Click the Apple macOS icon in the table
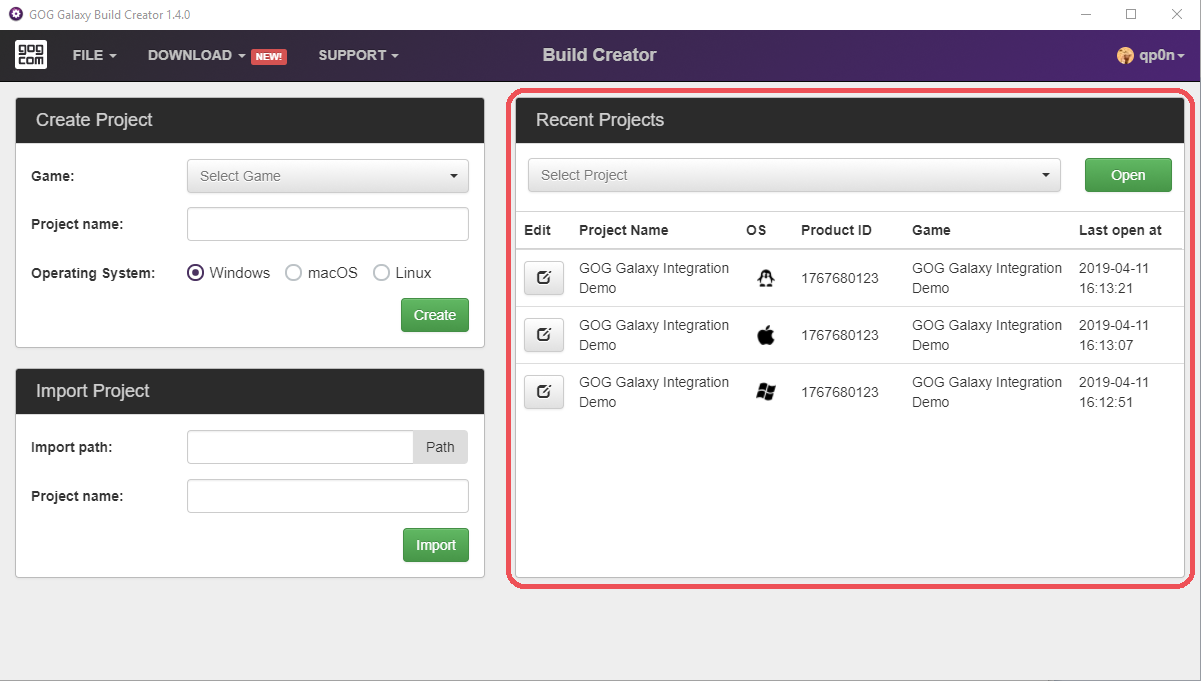The width and height of the screenshot is (1201, 681). click(766, 335)
